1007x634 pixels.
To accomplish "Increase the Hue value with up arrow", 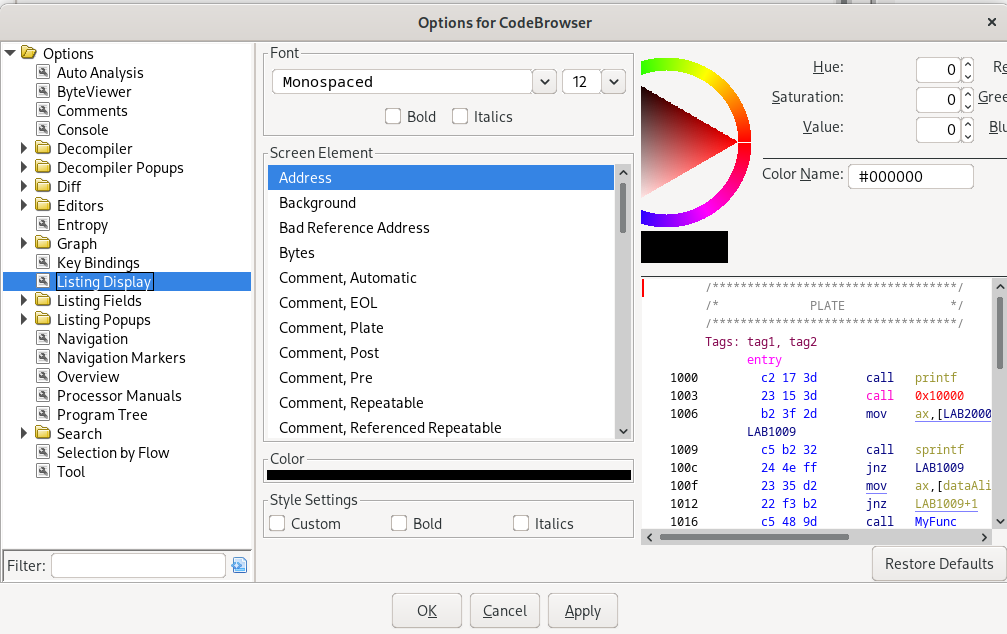I will coord(968,64).
